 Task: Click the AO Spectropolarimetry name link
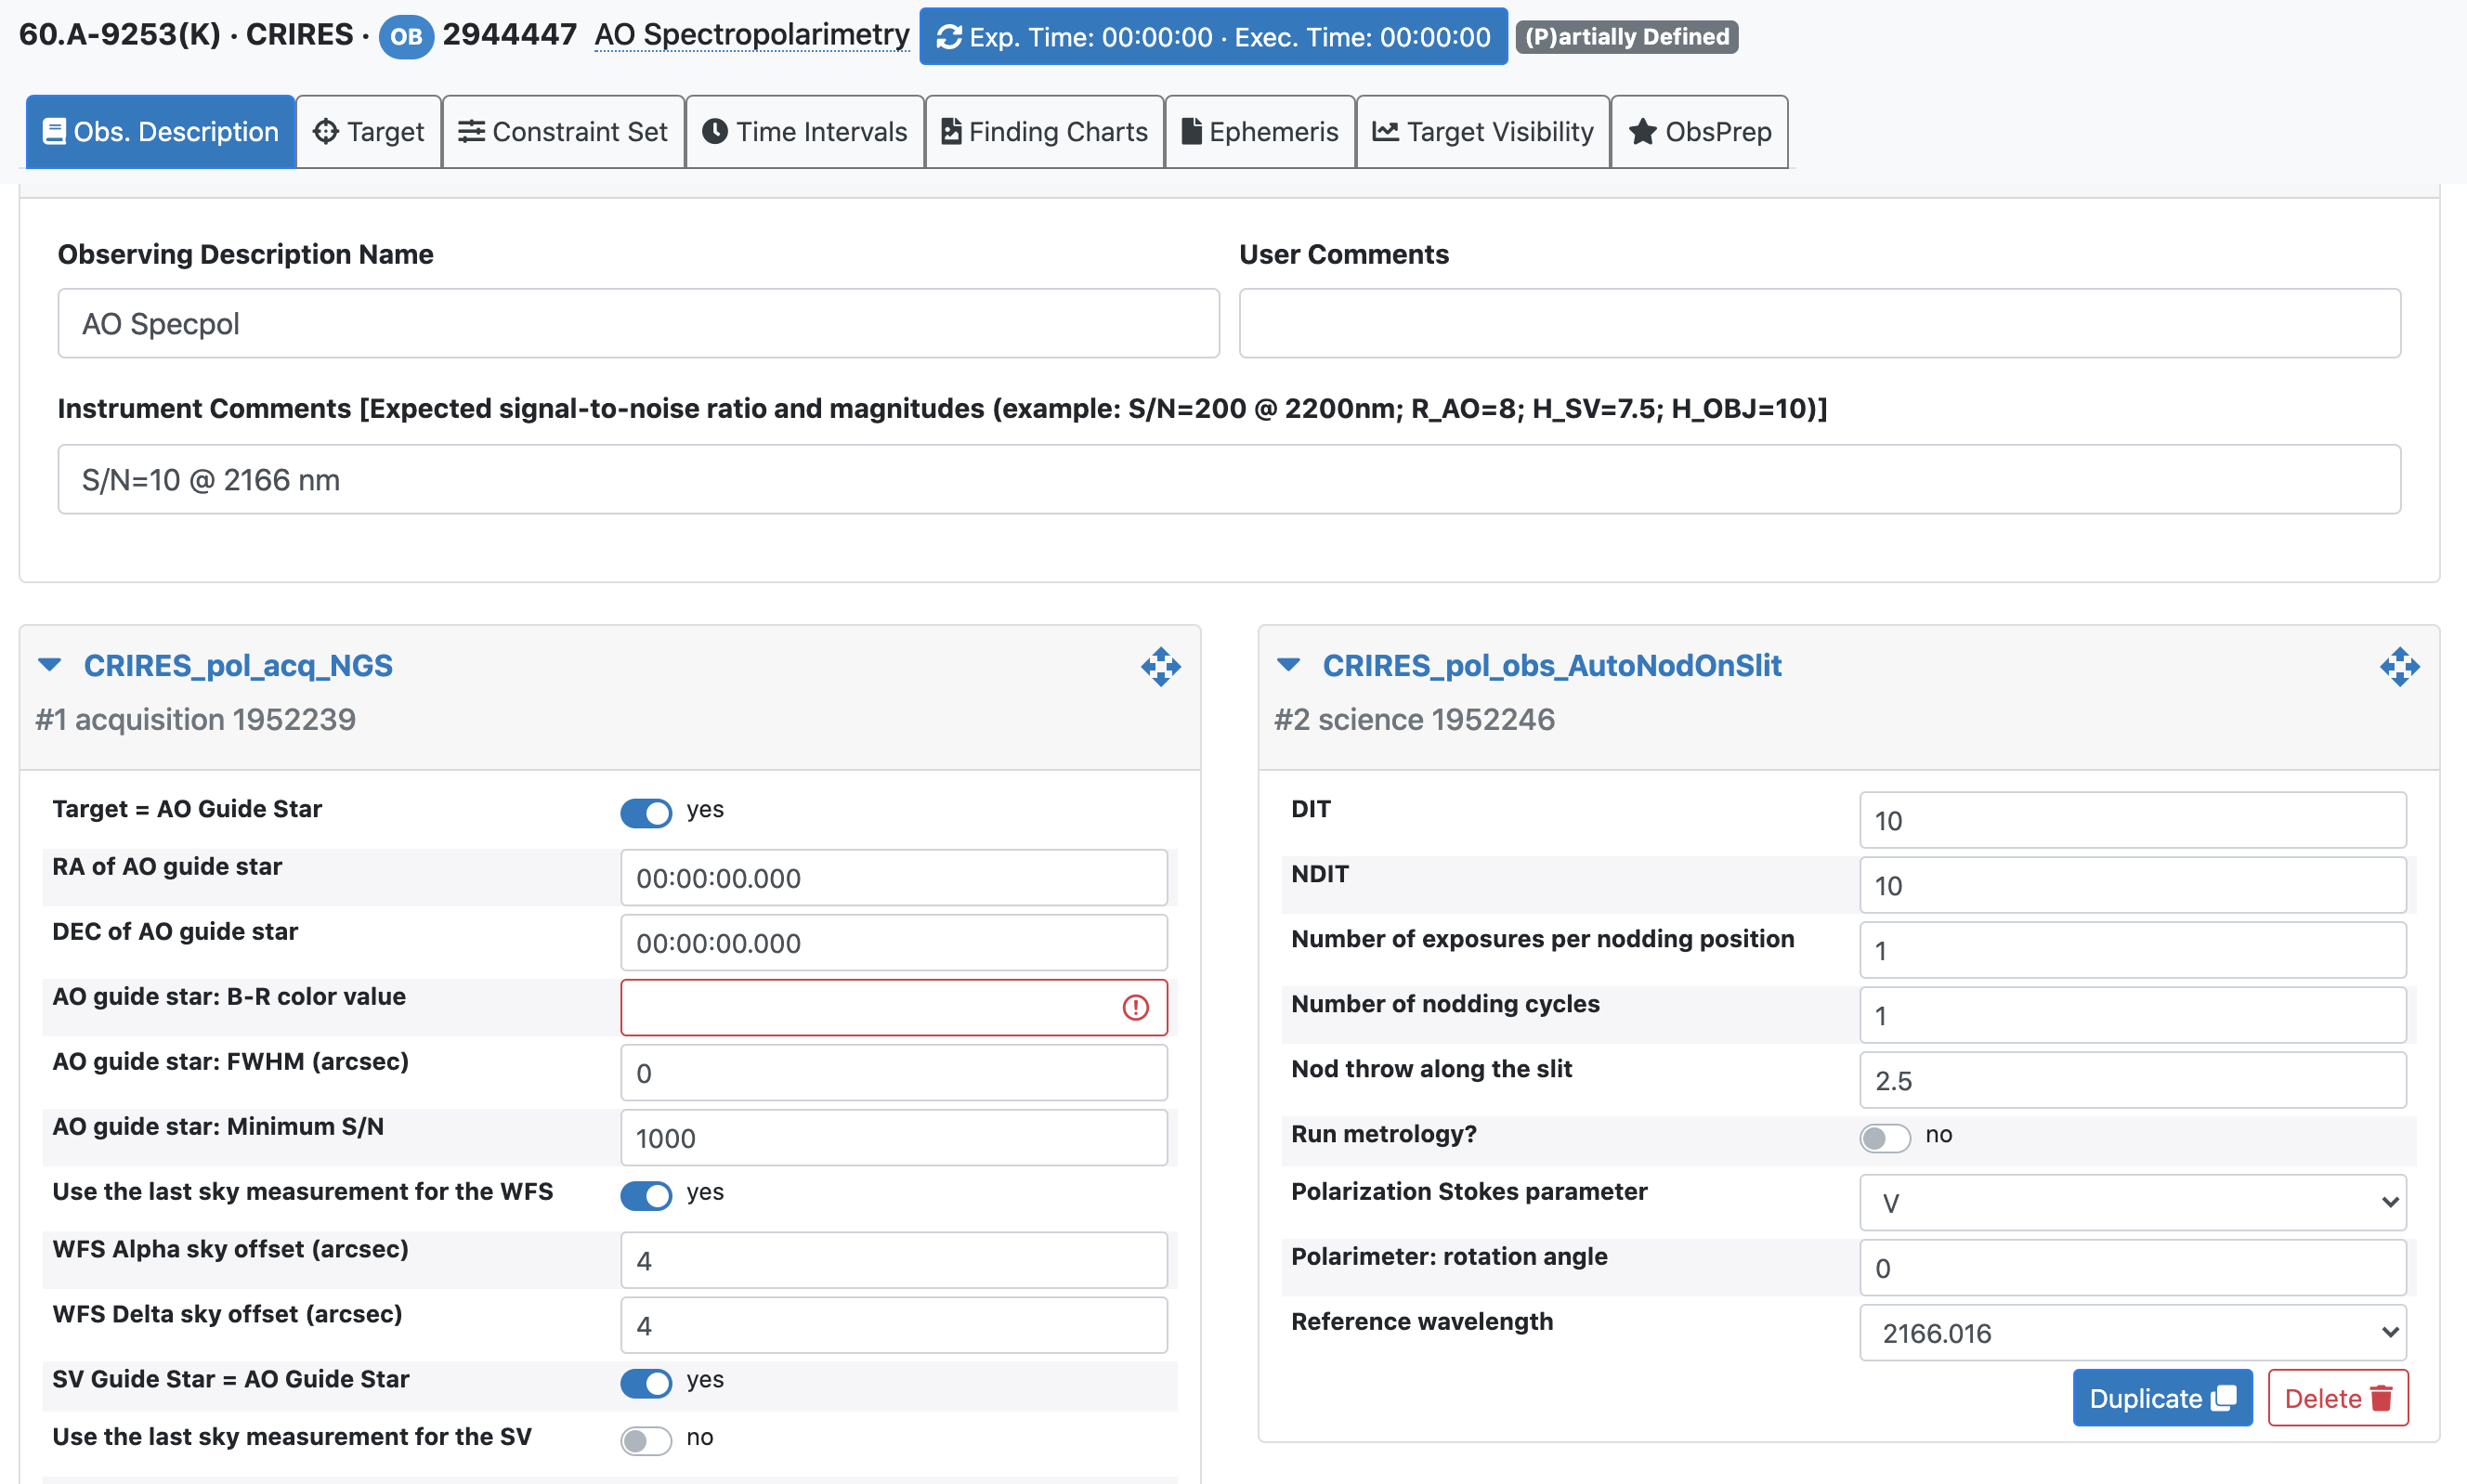click(751, 35)
